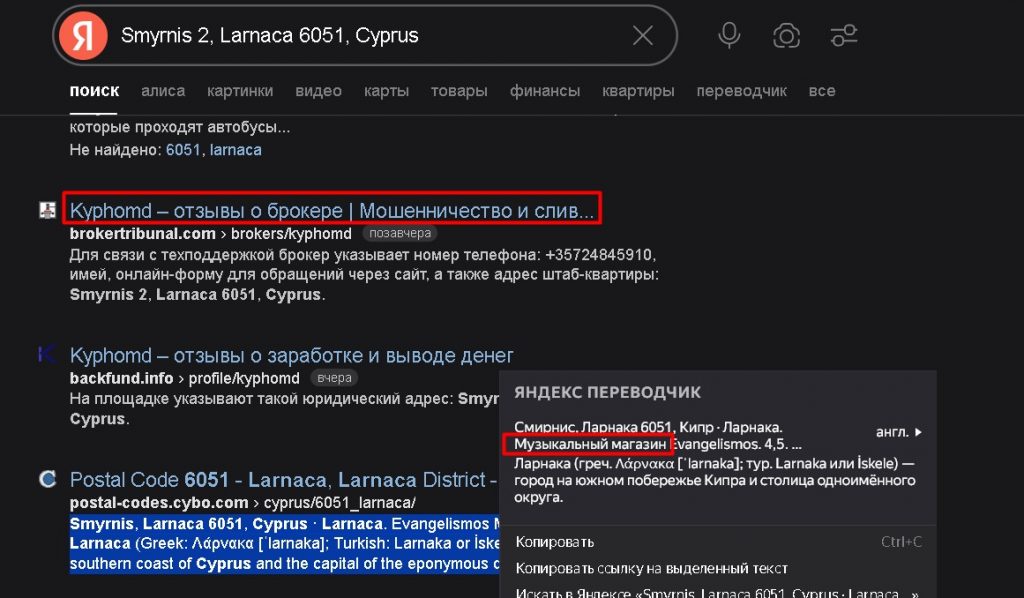Click inside the search input field

point(300,34)
